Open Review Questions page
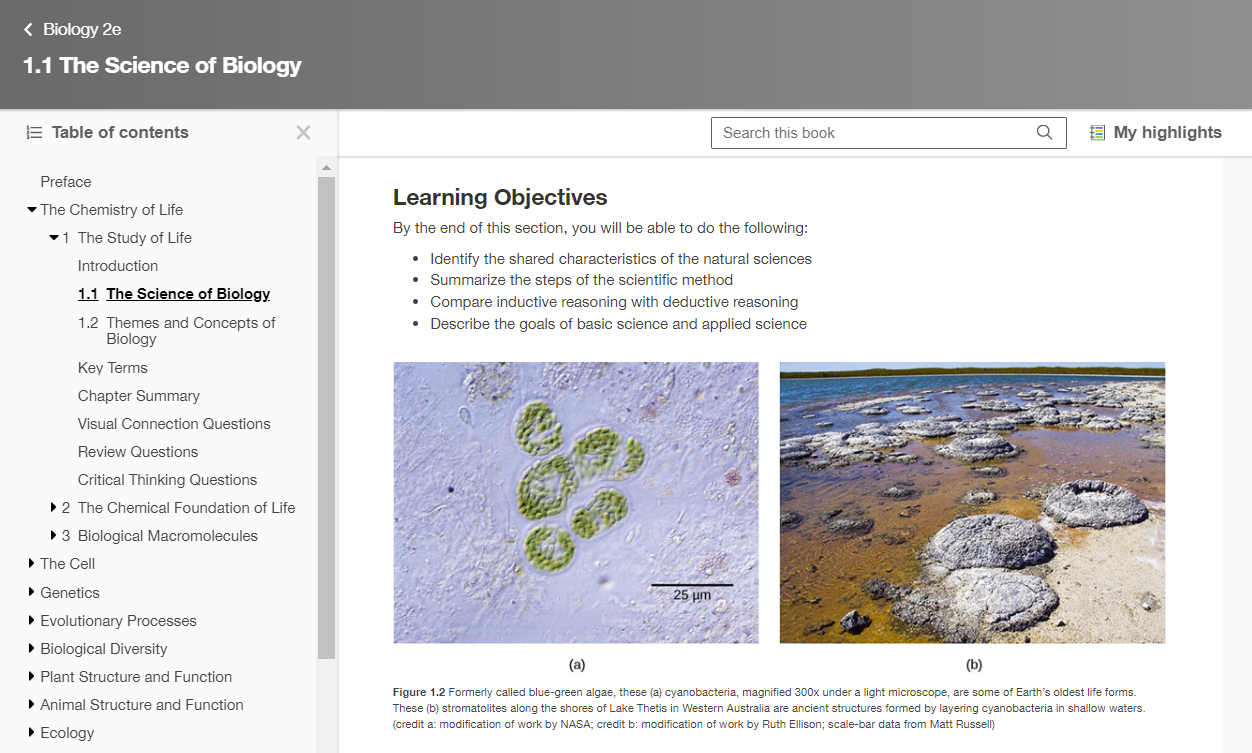This screenshot has width=1252, height=753. point(138,452)
